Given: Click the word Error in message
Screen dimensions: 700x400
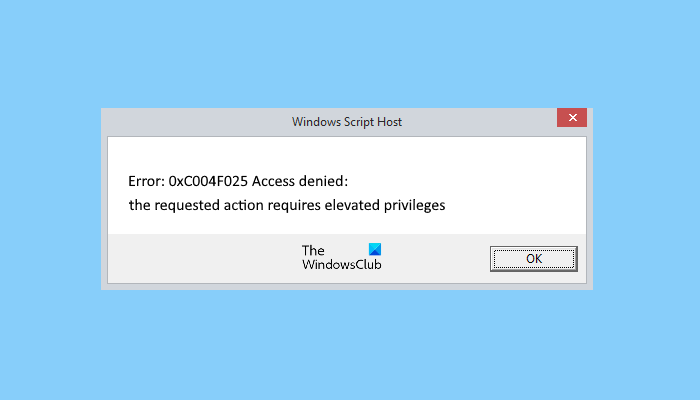Looking at the screenshot, I should click(x=145, y=180).
